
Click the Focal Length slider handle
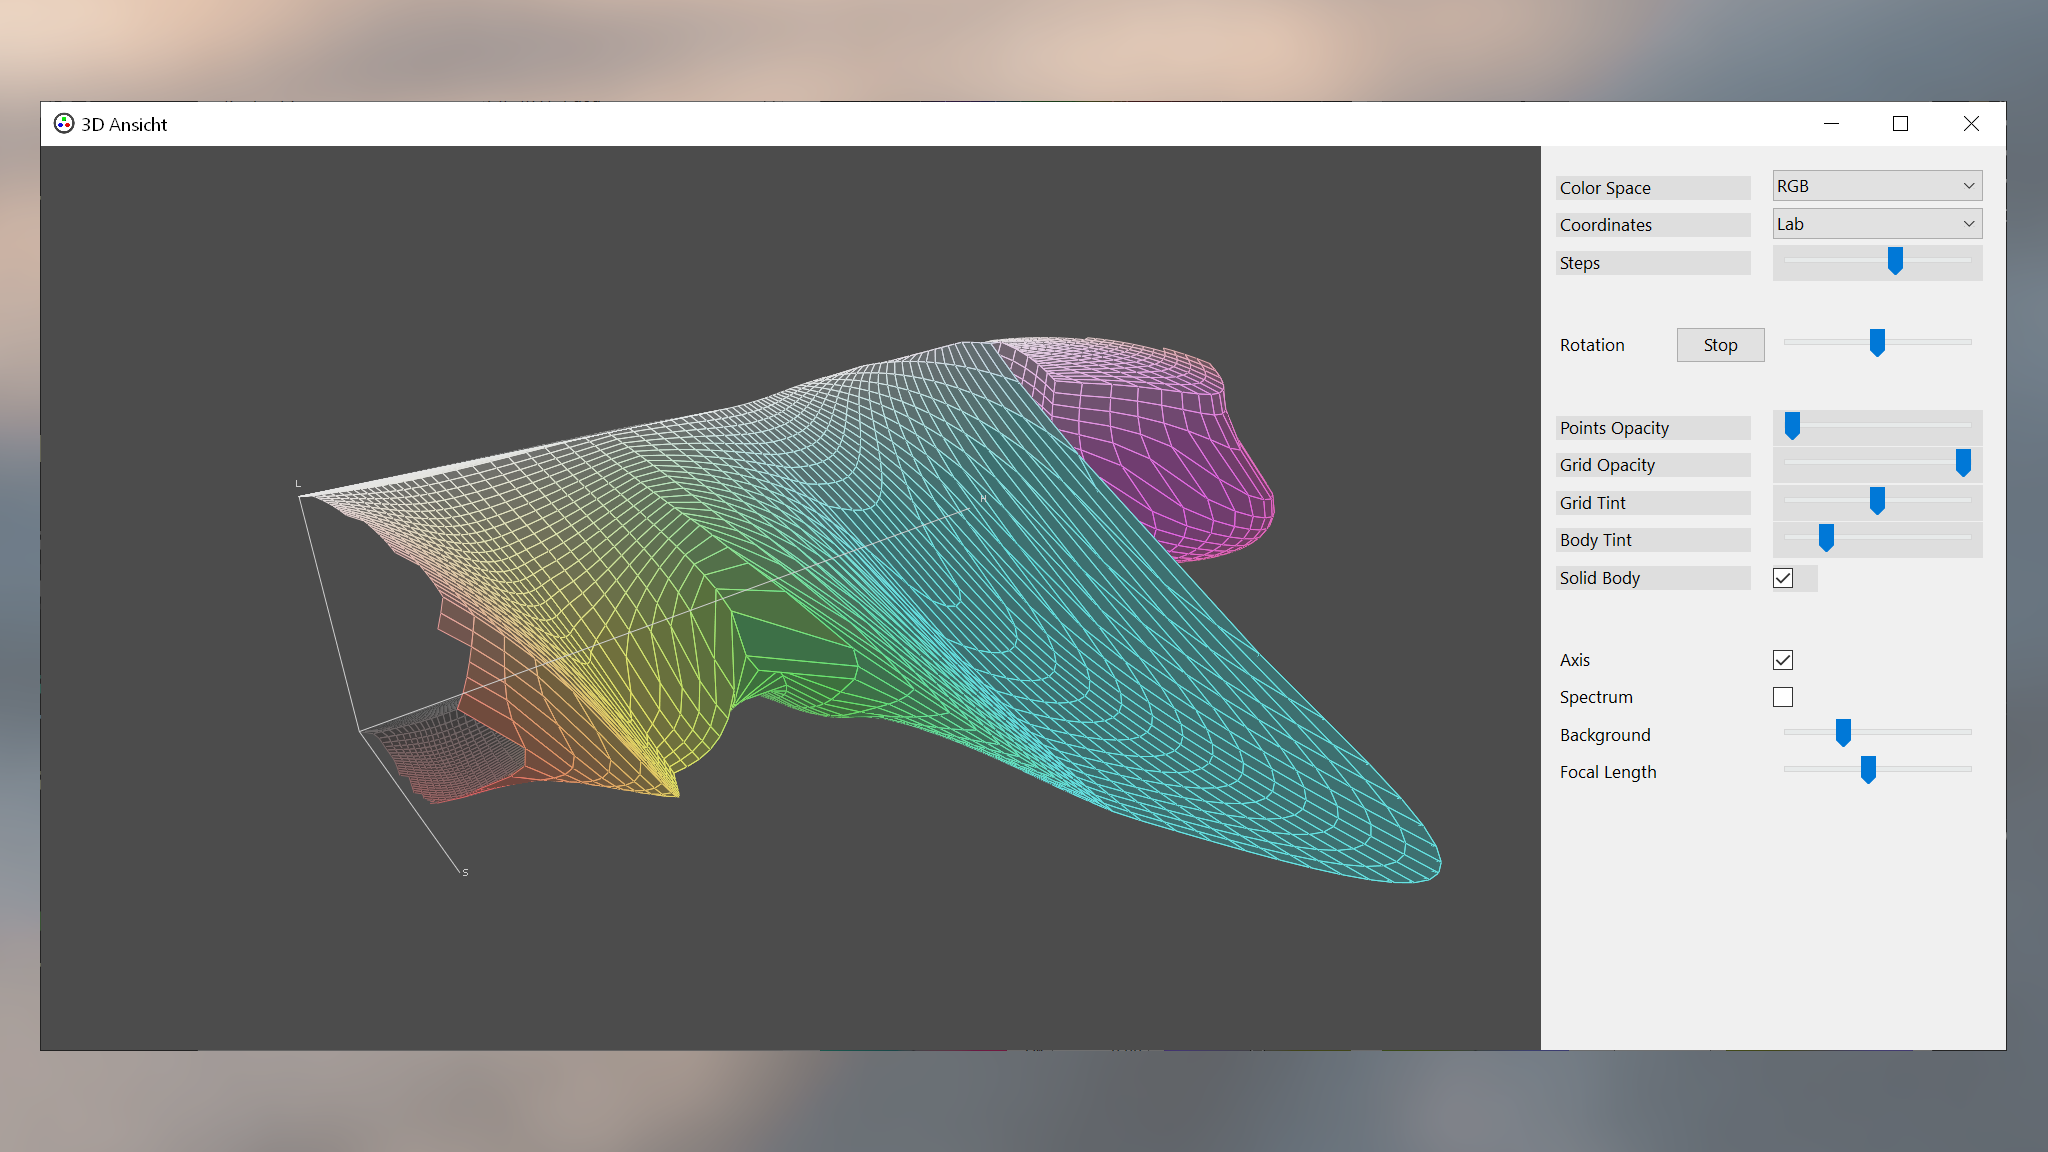(x=1868, y=770)
